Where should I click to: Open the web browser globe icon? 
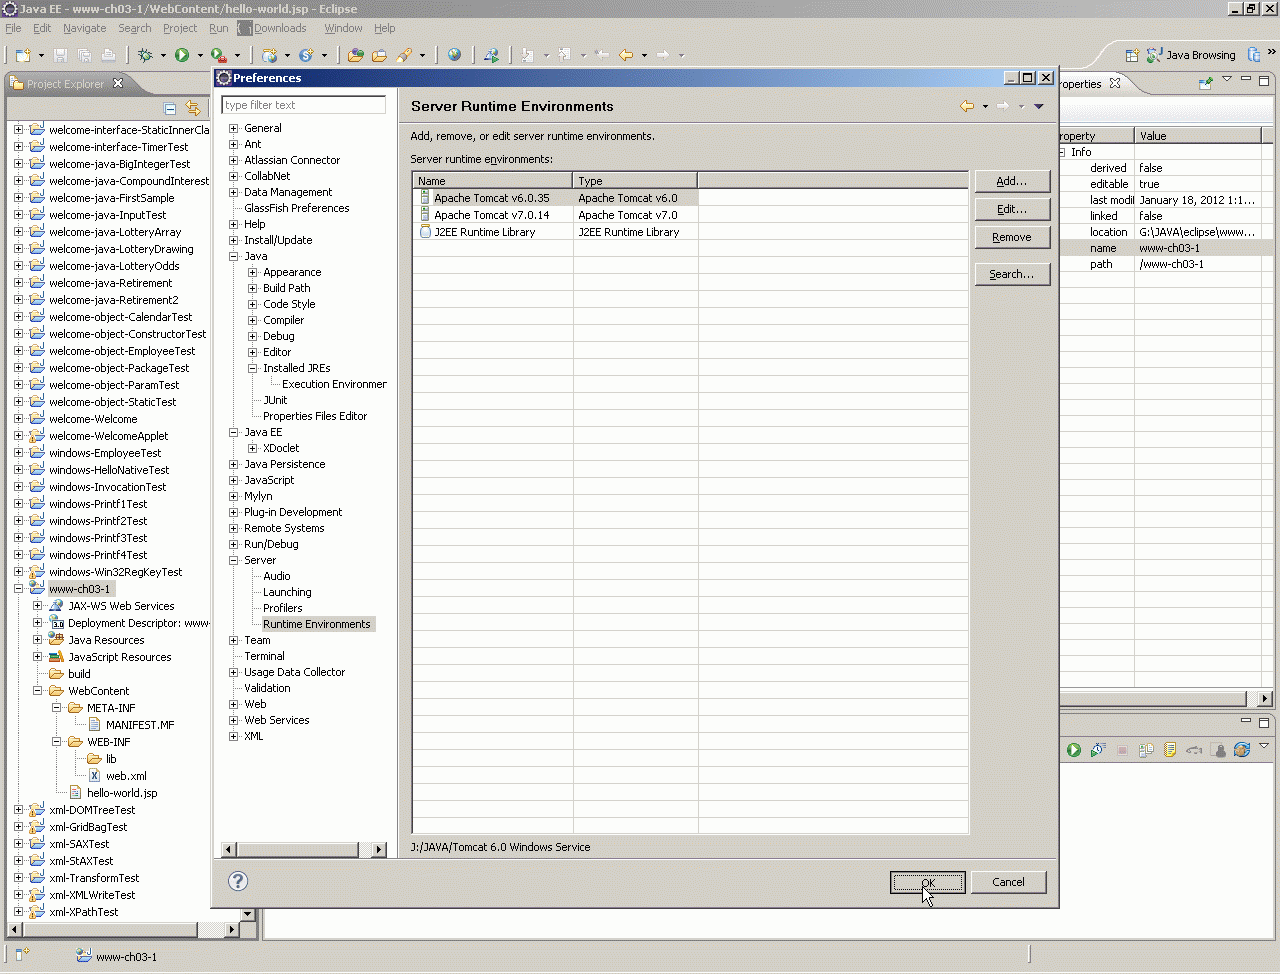pos(455,55)
